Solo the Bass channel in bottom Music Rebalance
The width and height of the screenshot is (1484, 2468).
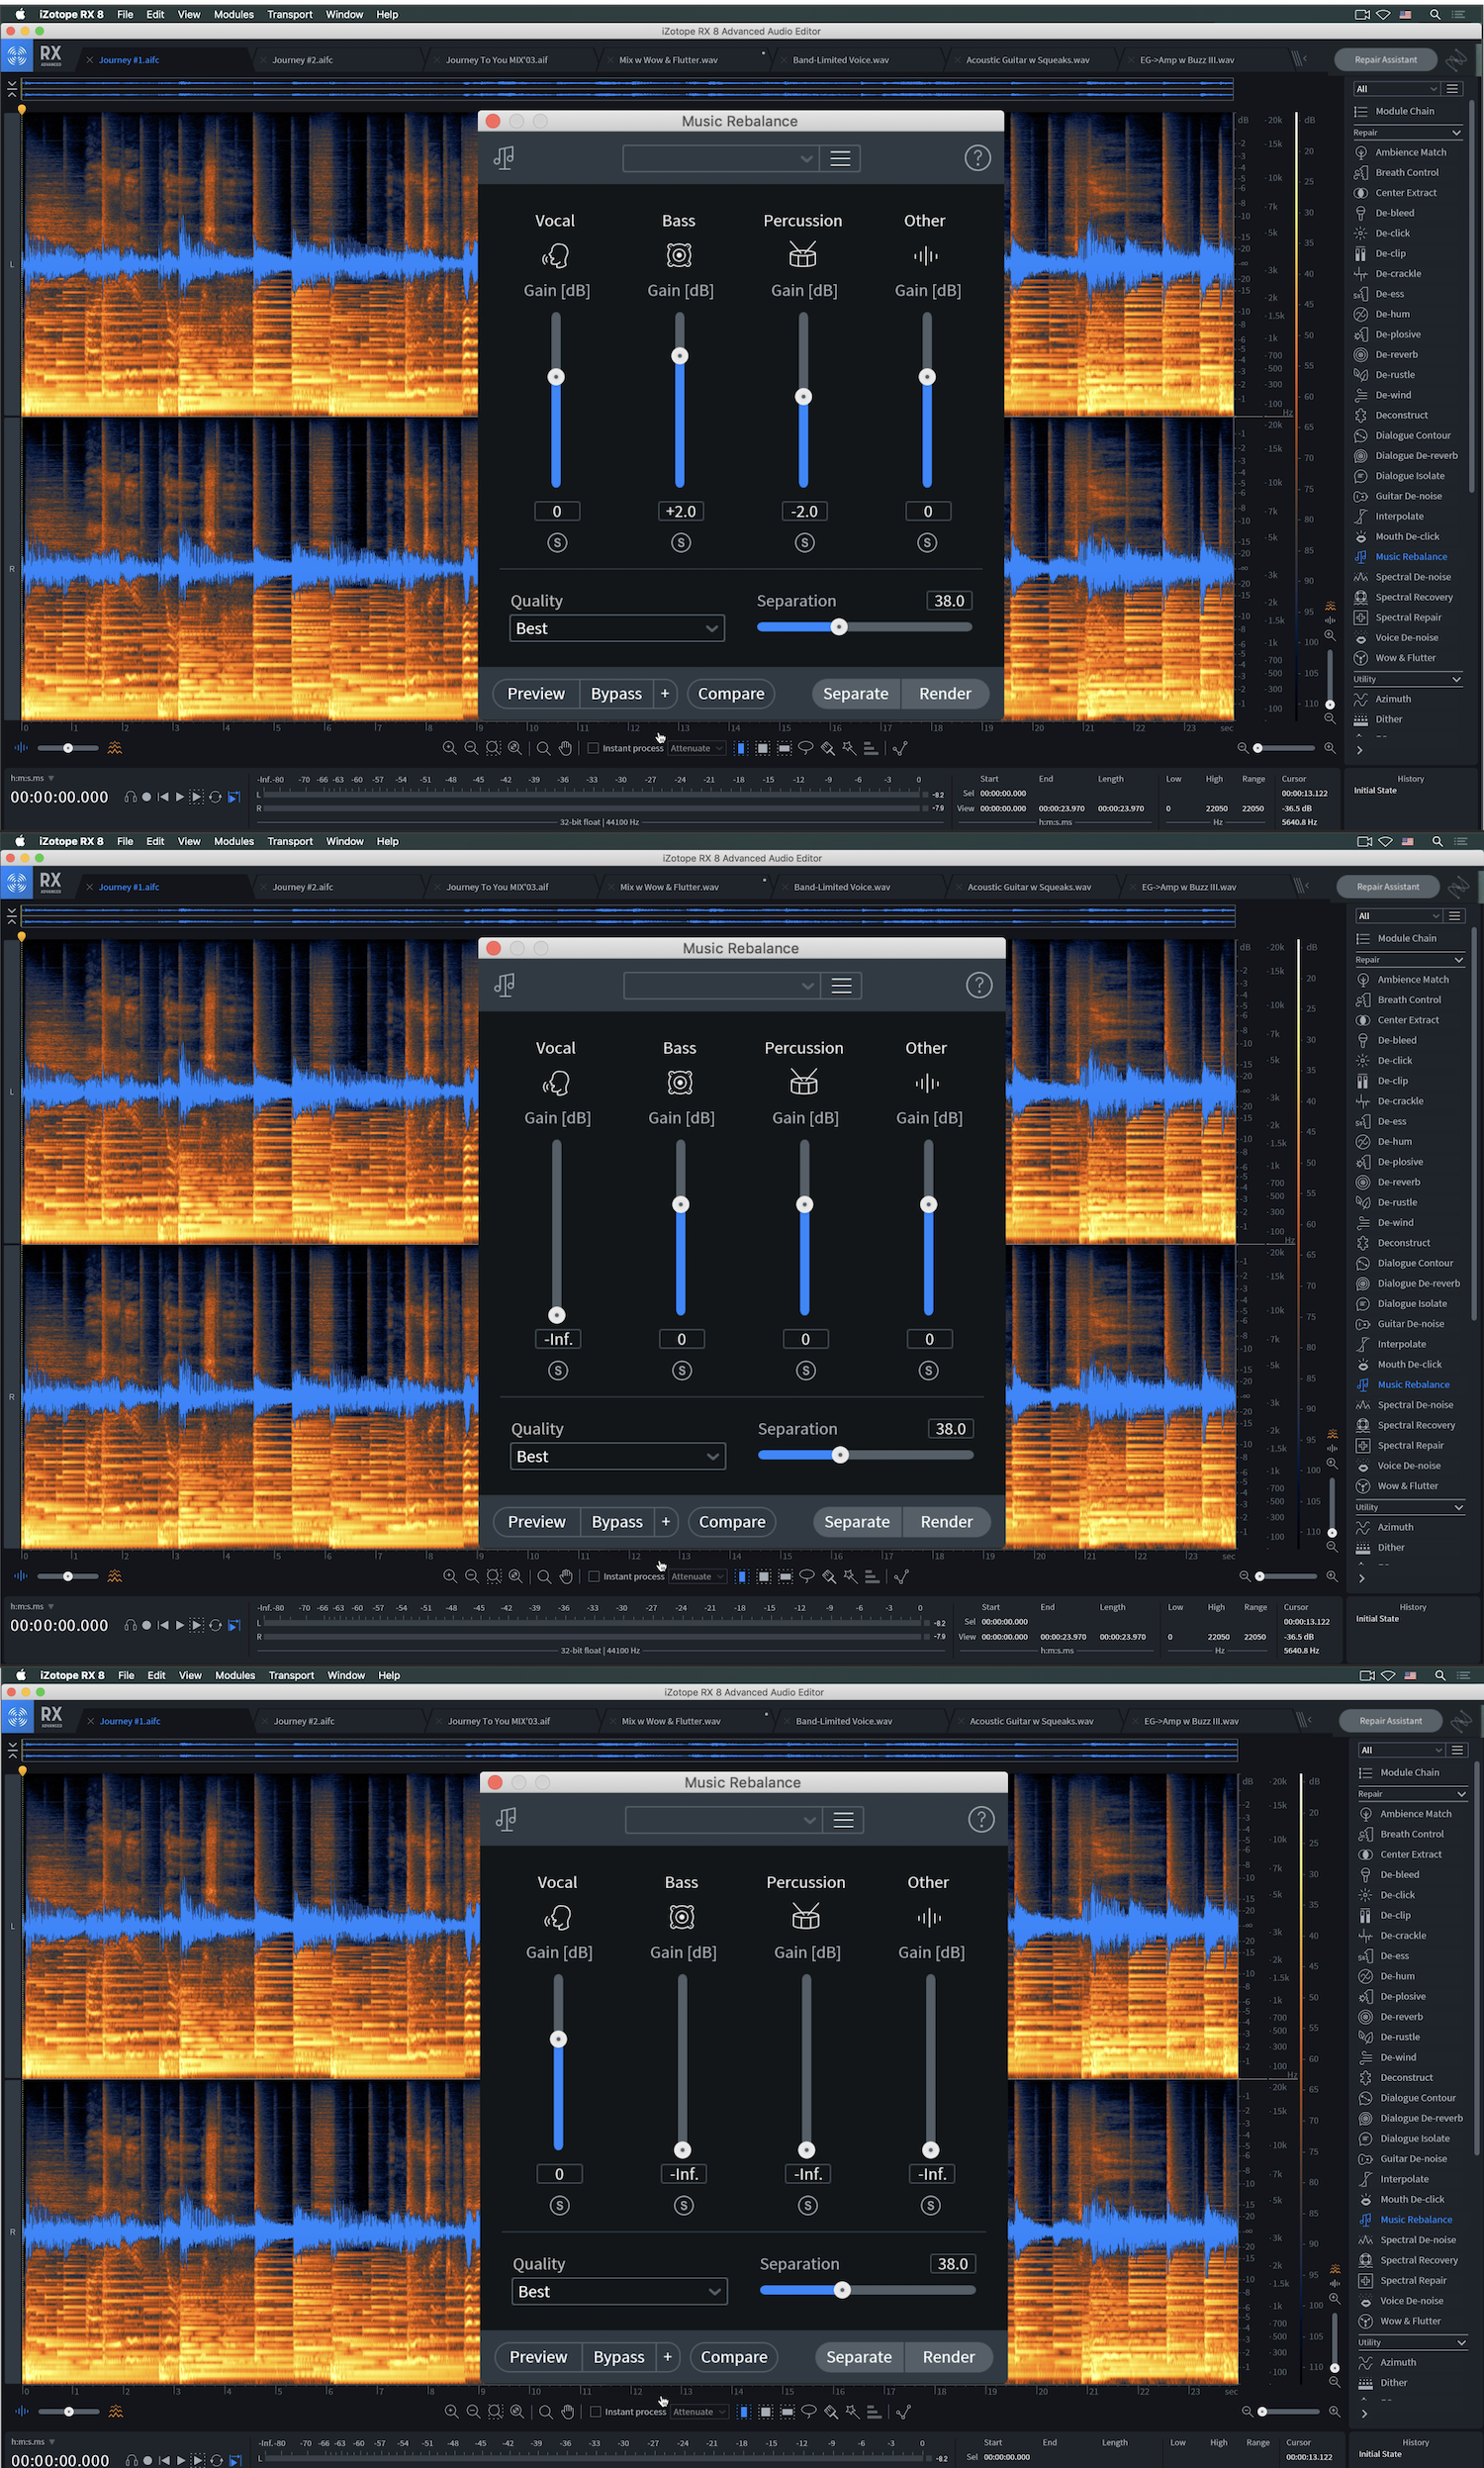point(684,2205)
